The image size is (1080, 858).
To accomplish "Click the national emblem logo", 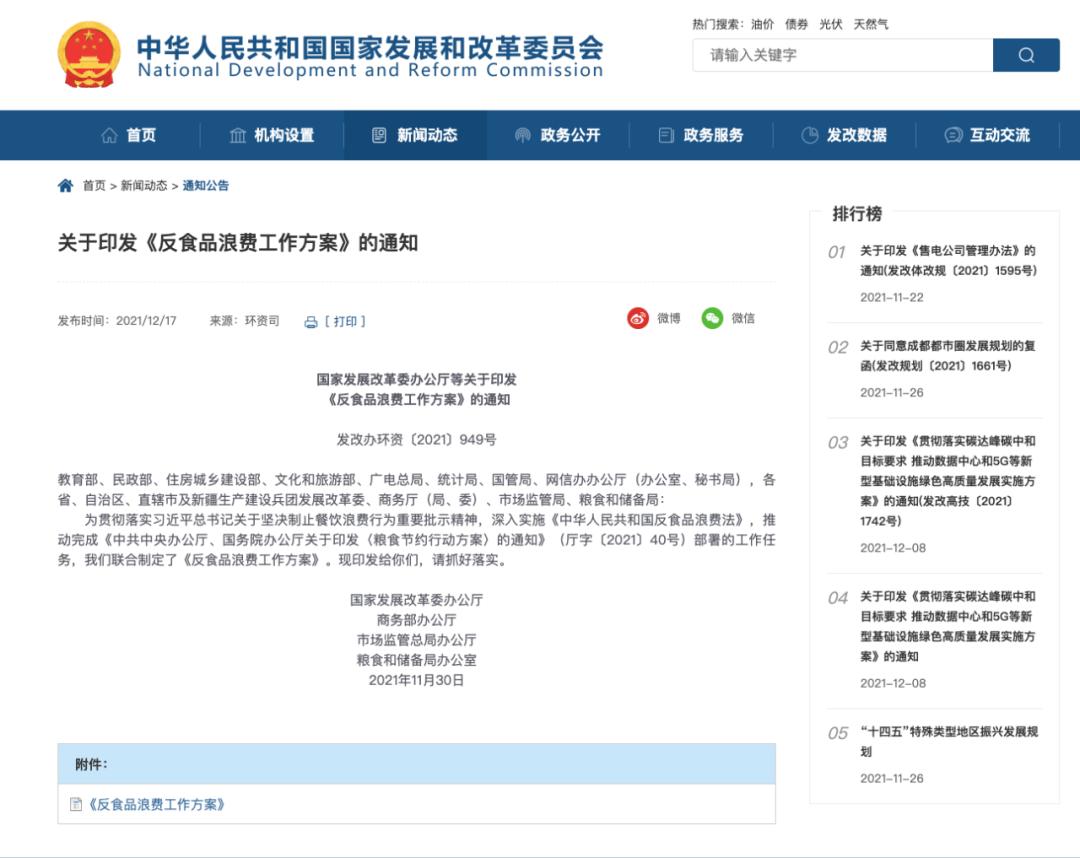I will coord(89,54).
